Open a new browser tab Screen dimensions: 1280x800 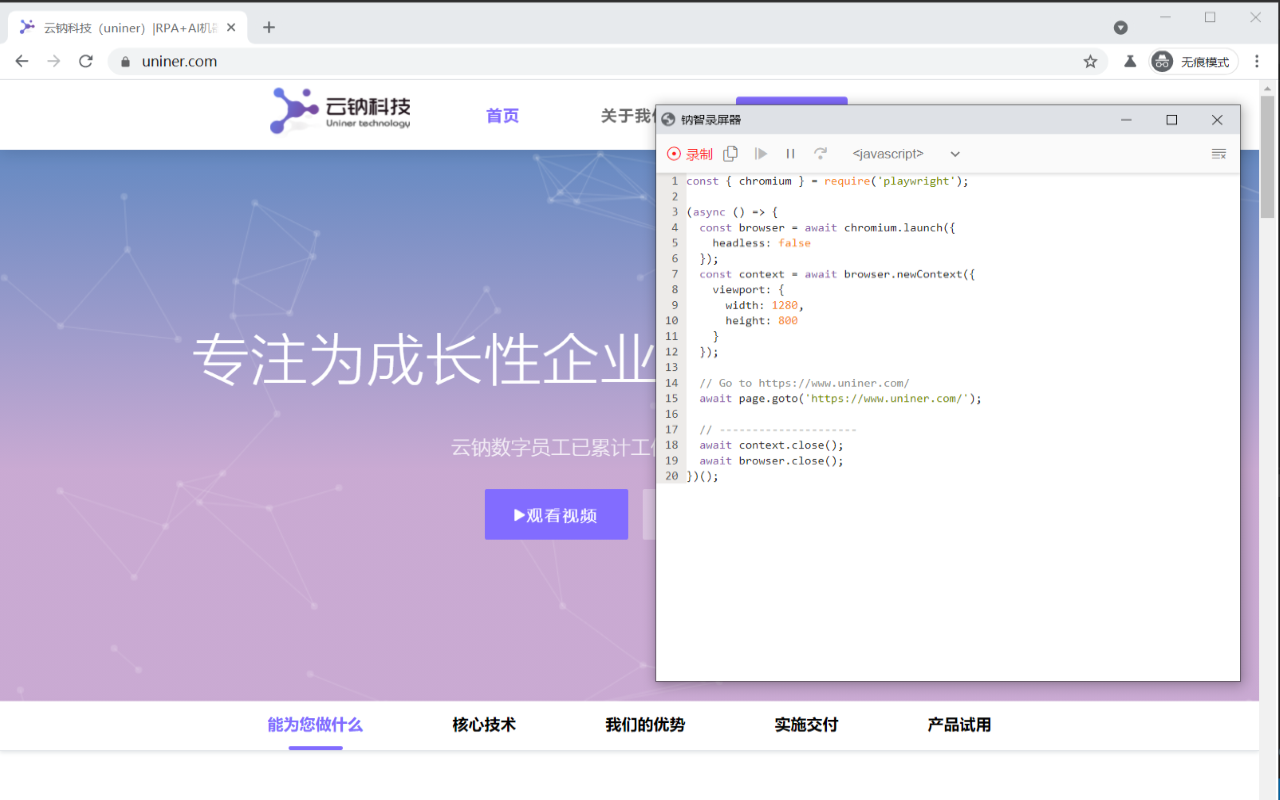(268, 27)
